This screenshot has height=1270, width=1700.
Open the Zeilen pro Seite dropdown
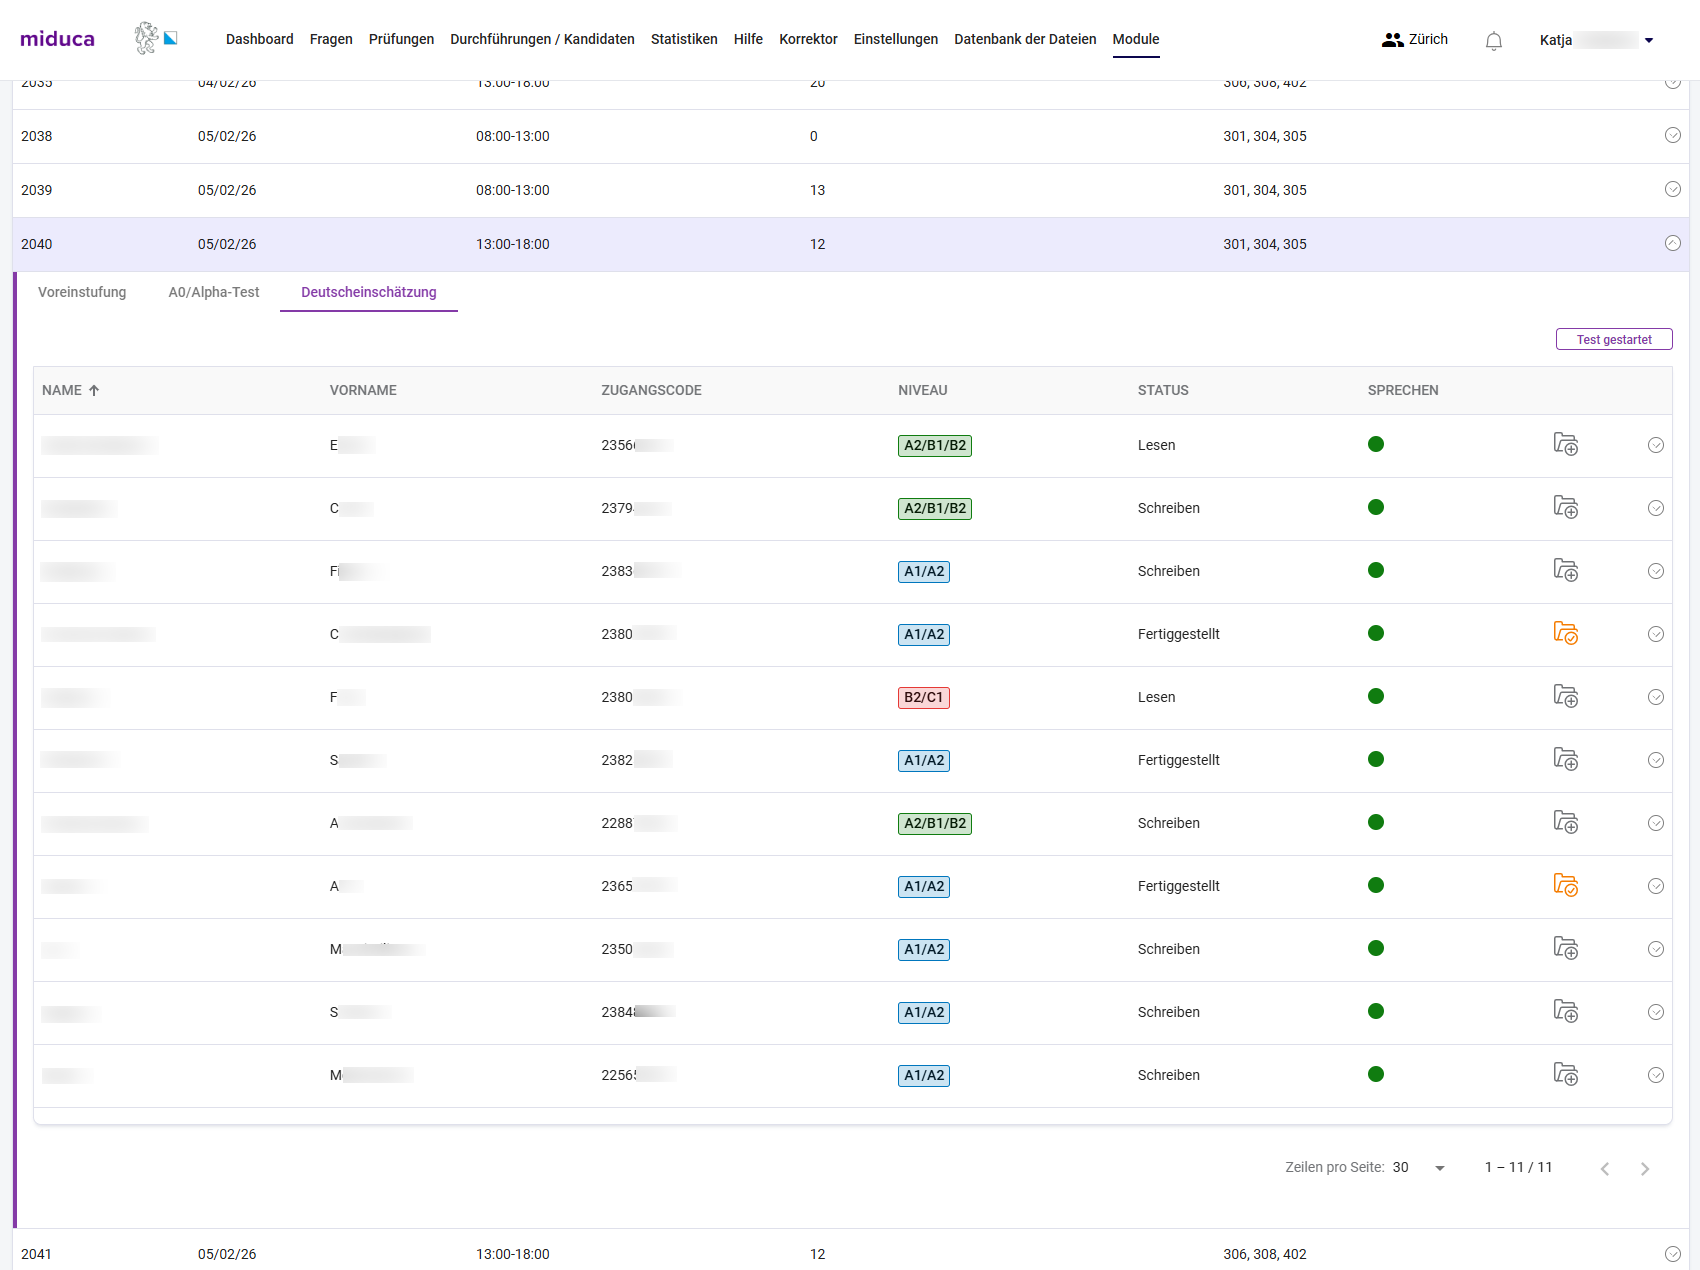(x=1414, y=1167)
